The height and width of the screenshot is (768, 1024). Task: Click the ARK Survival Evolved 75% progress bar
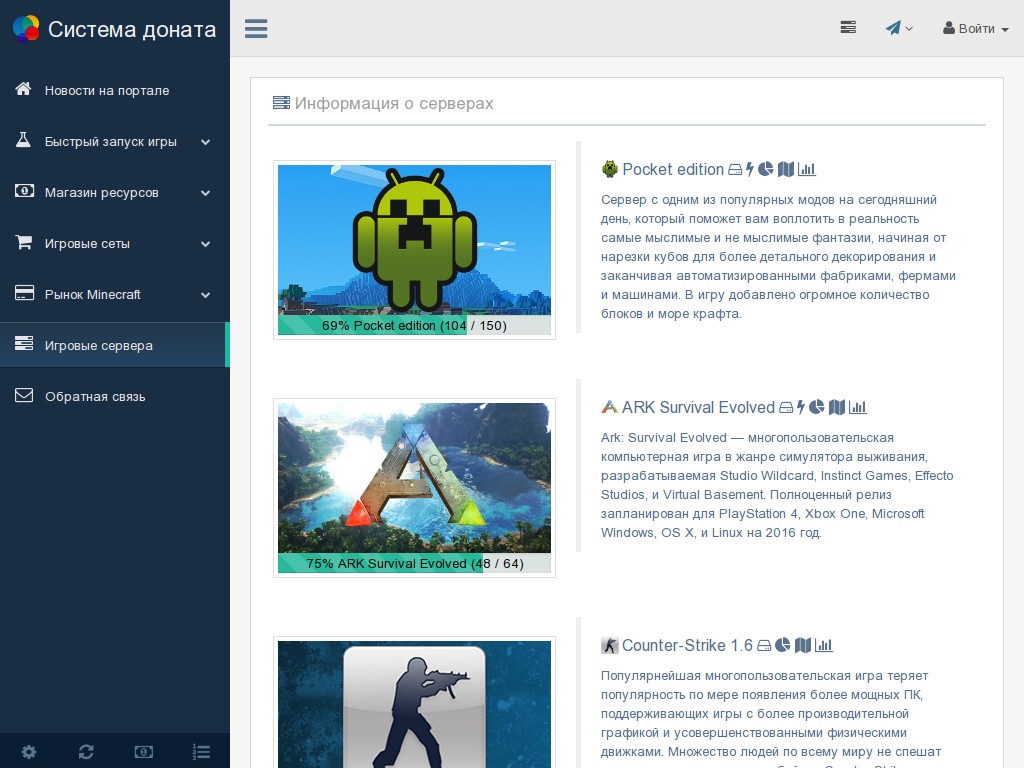tap(414, 563)
